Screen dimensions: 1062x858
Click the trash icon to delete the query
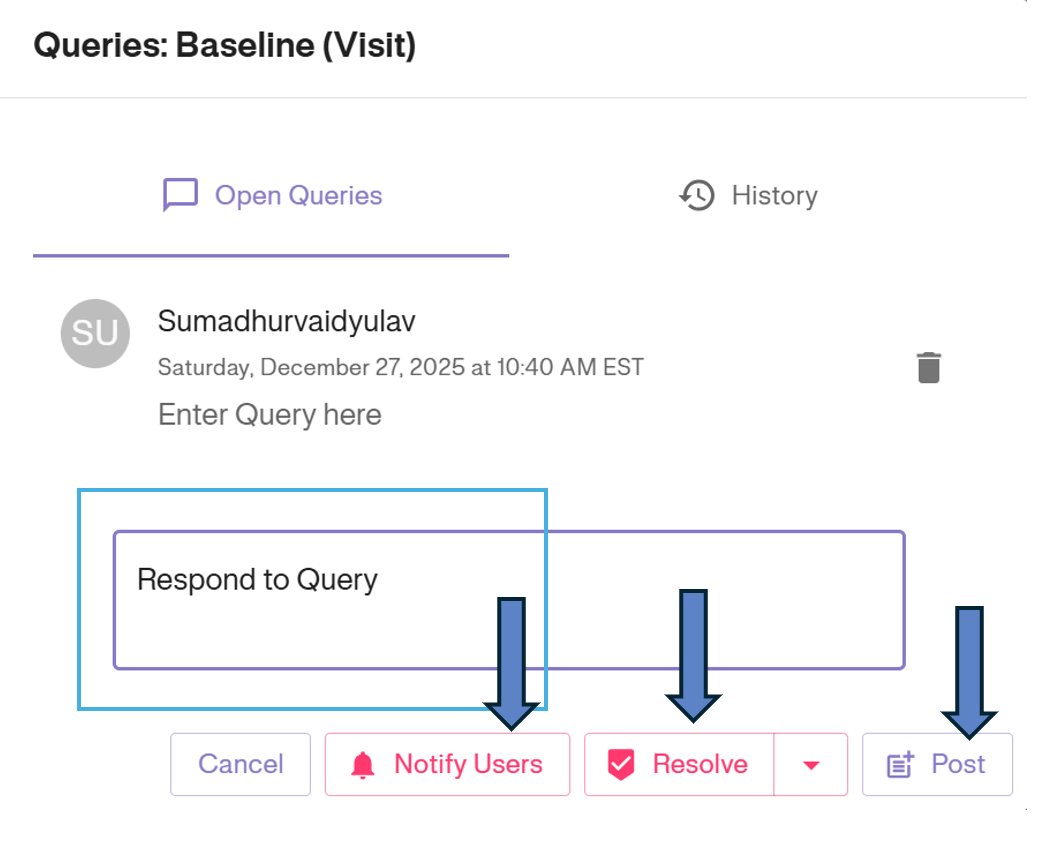point(928,367)
